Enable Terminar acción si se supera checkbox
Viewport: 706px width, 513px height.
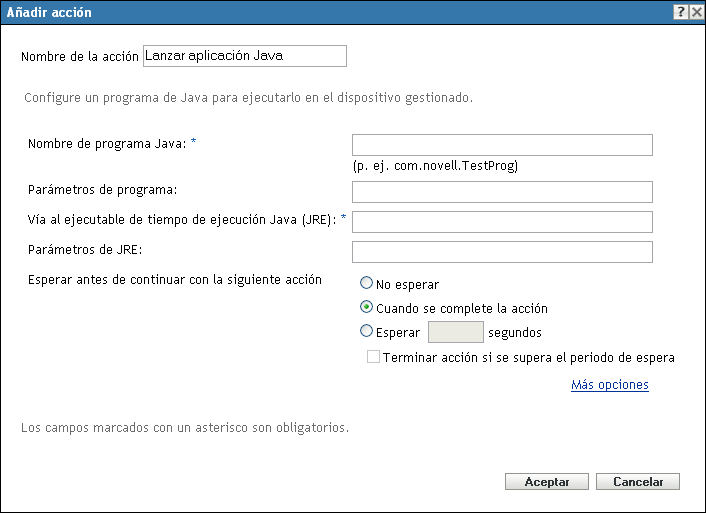click(x=374, y=356)
